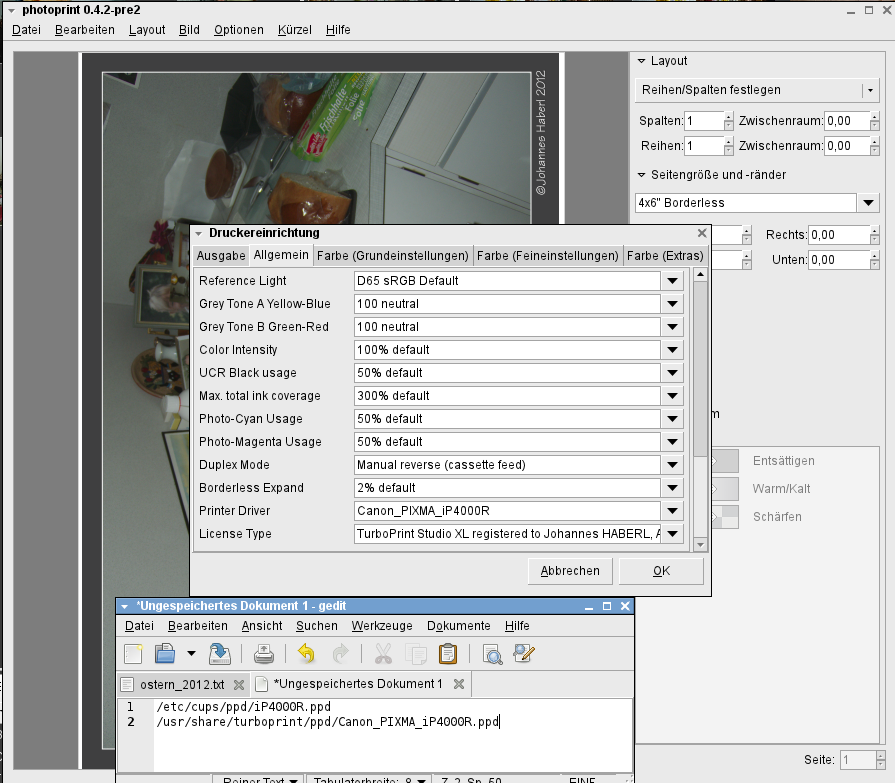The image size is (895, 783).
Task: Confirm the printer setup with OK
Action: (661, 571)
